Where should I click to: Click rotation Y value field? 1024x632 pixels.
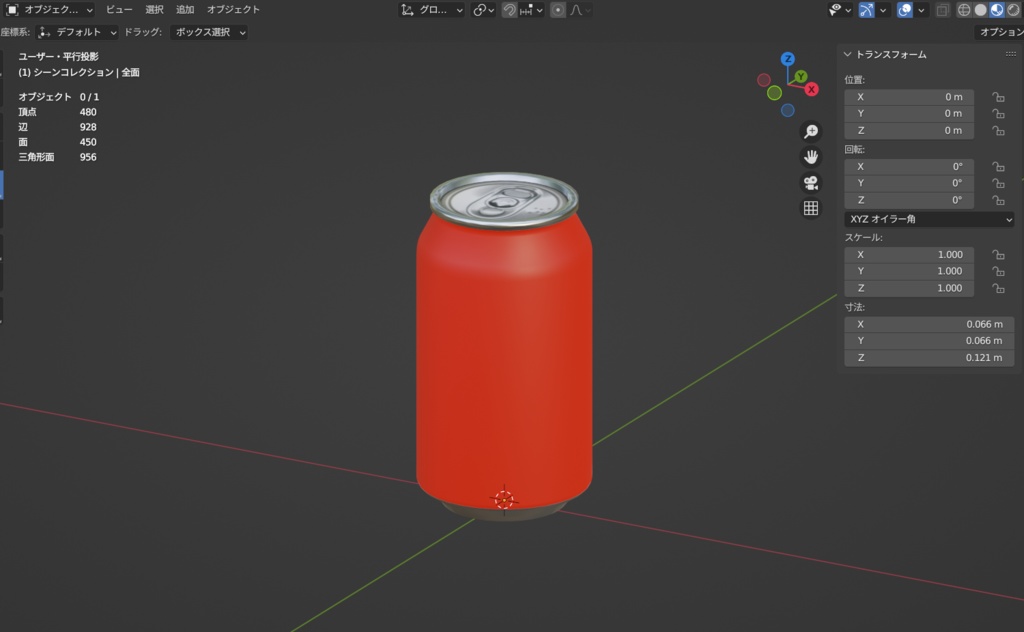click(909, 183)
